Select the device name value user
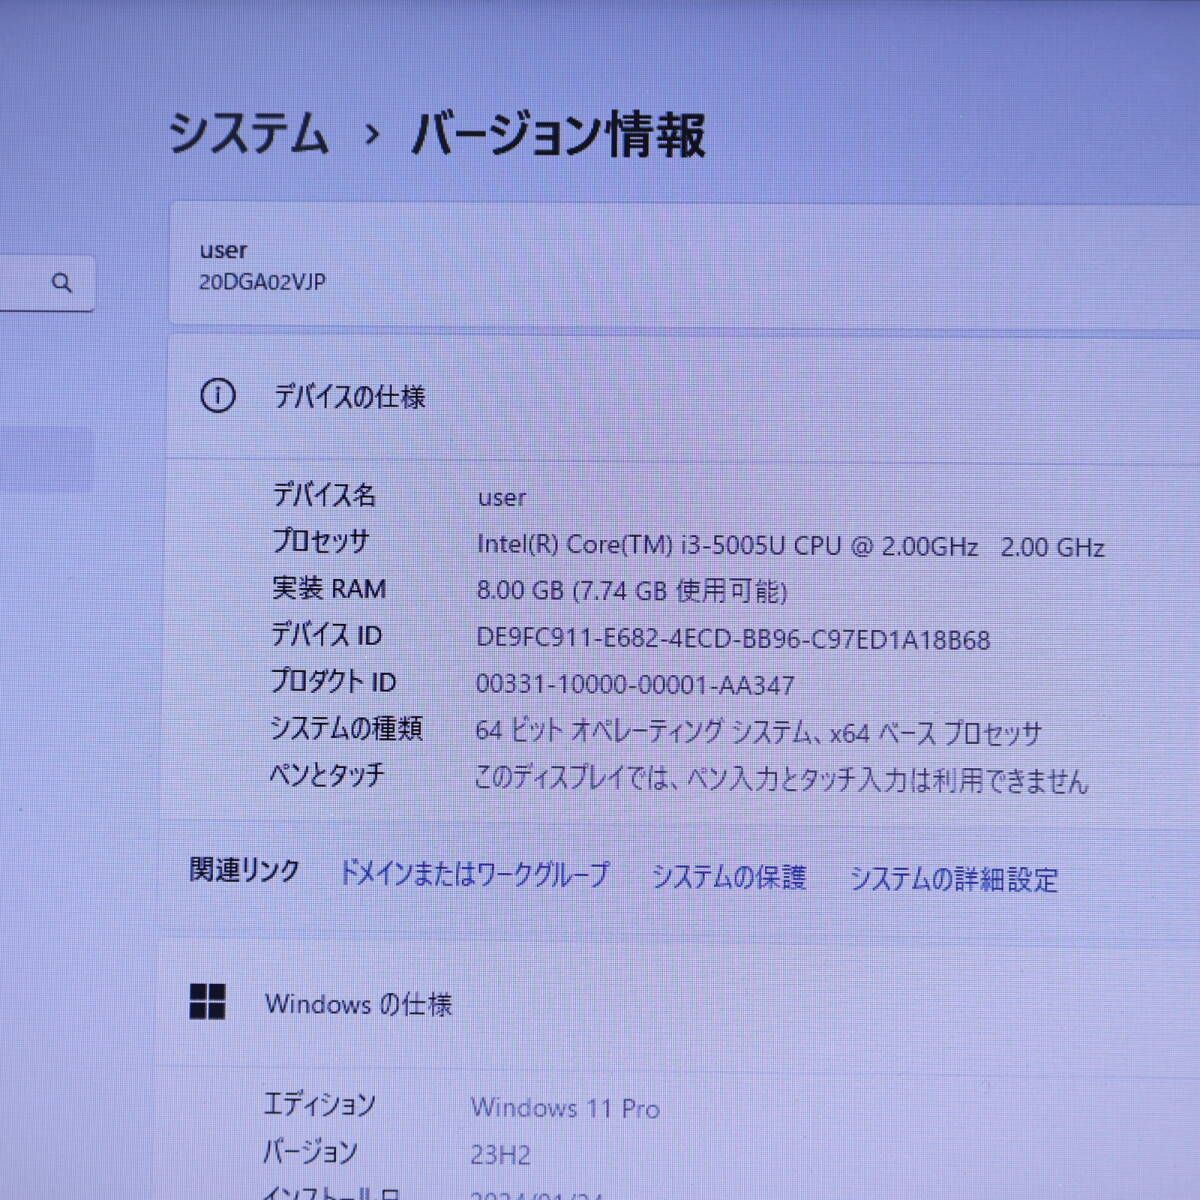 point(501,498)
